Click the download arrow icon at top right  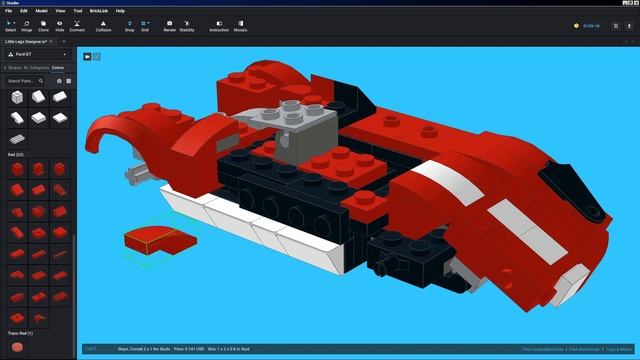(629, 26)
